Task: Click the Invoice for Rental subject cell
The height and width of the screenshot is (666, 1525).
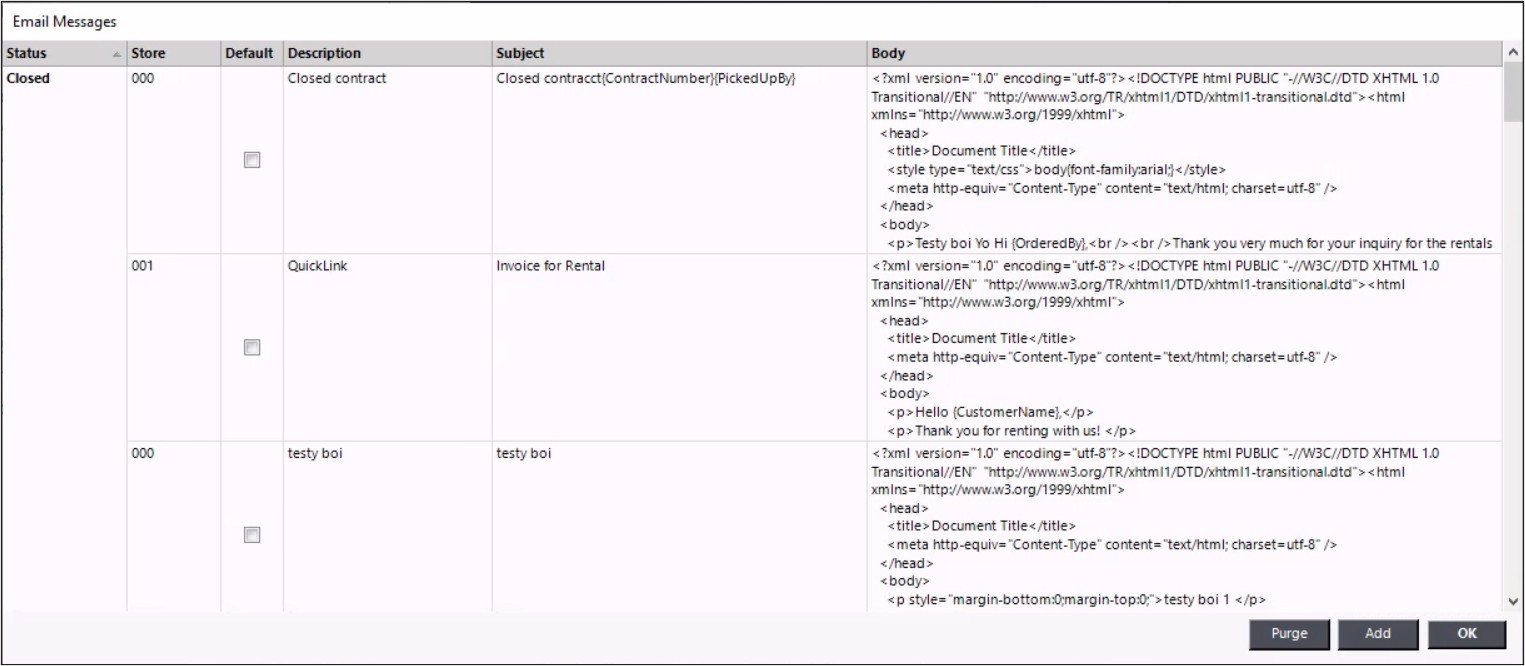Action: 550,266
